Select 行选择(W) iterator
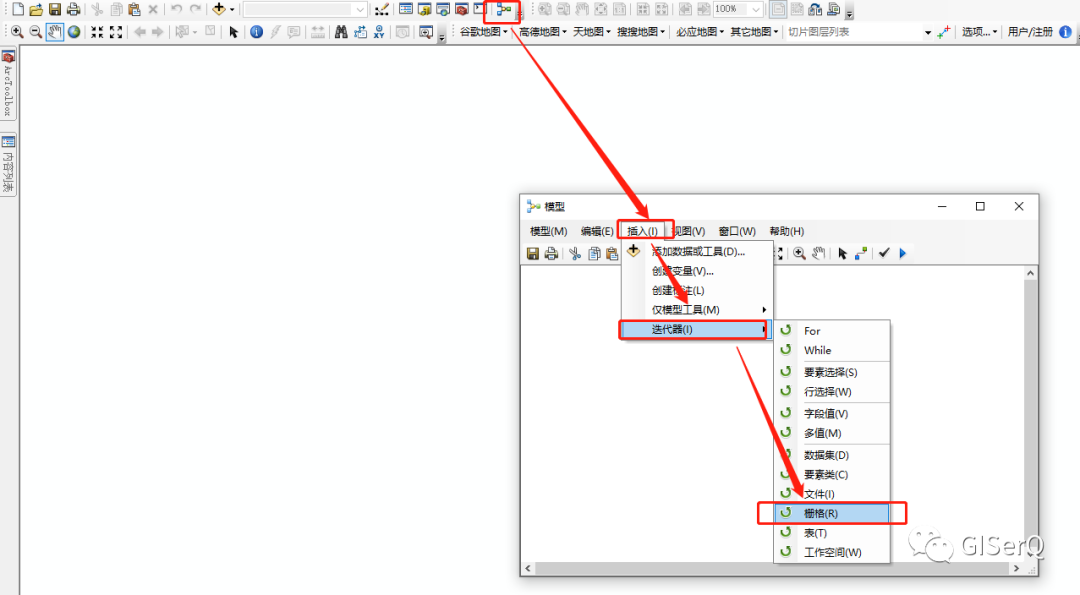Screen dimensions: 1080x595 tap(832, 392)
